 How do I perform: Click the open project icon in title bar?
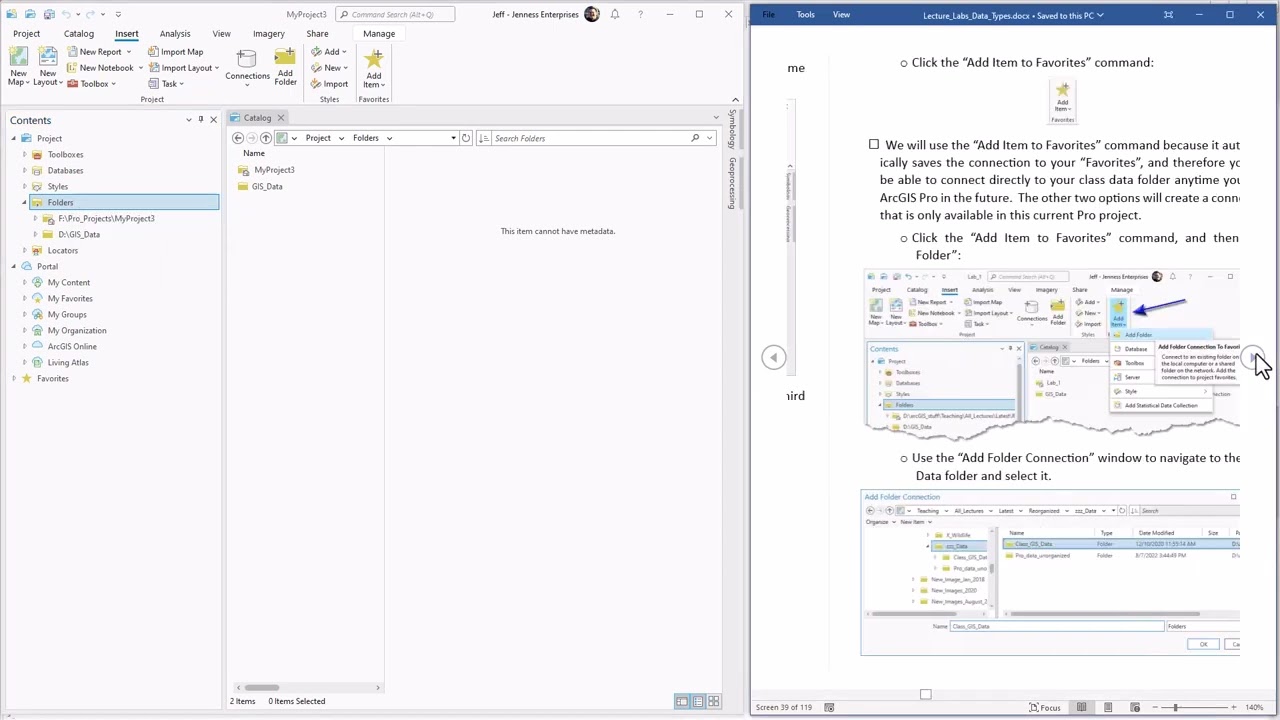(x=30, y=14)
